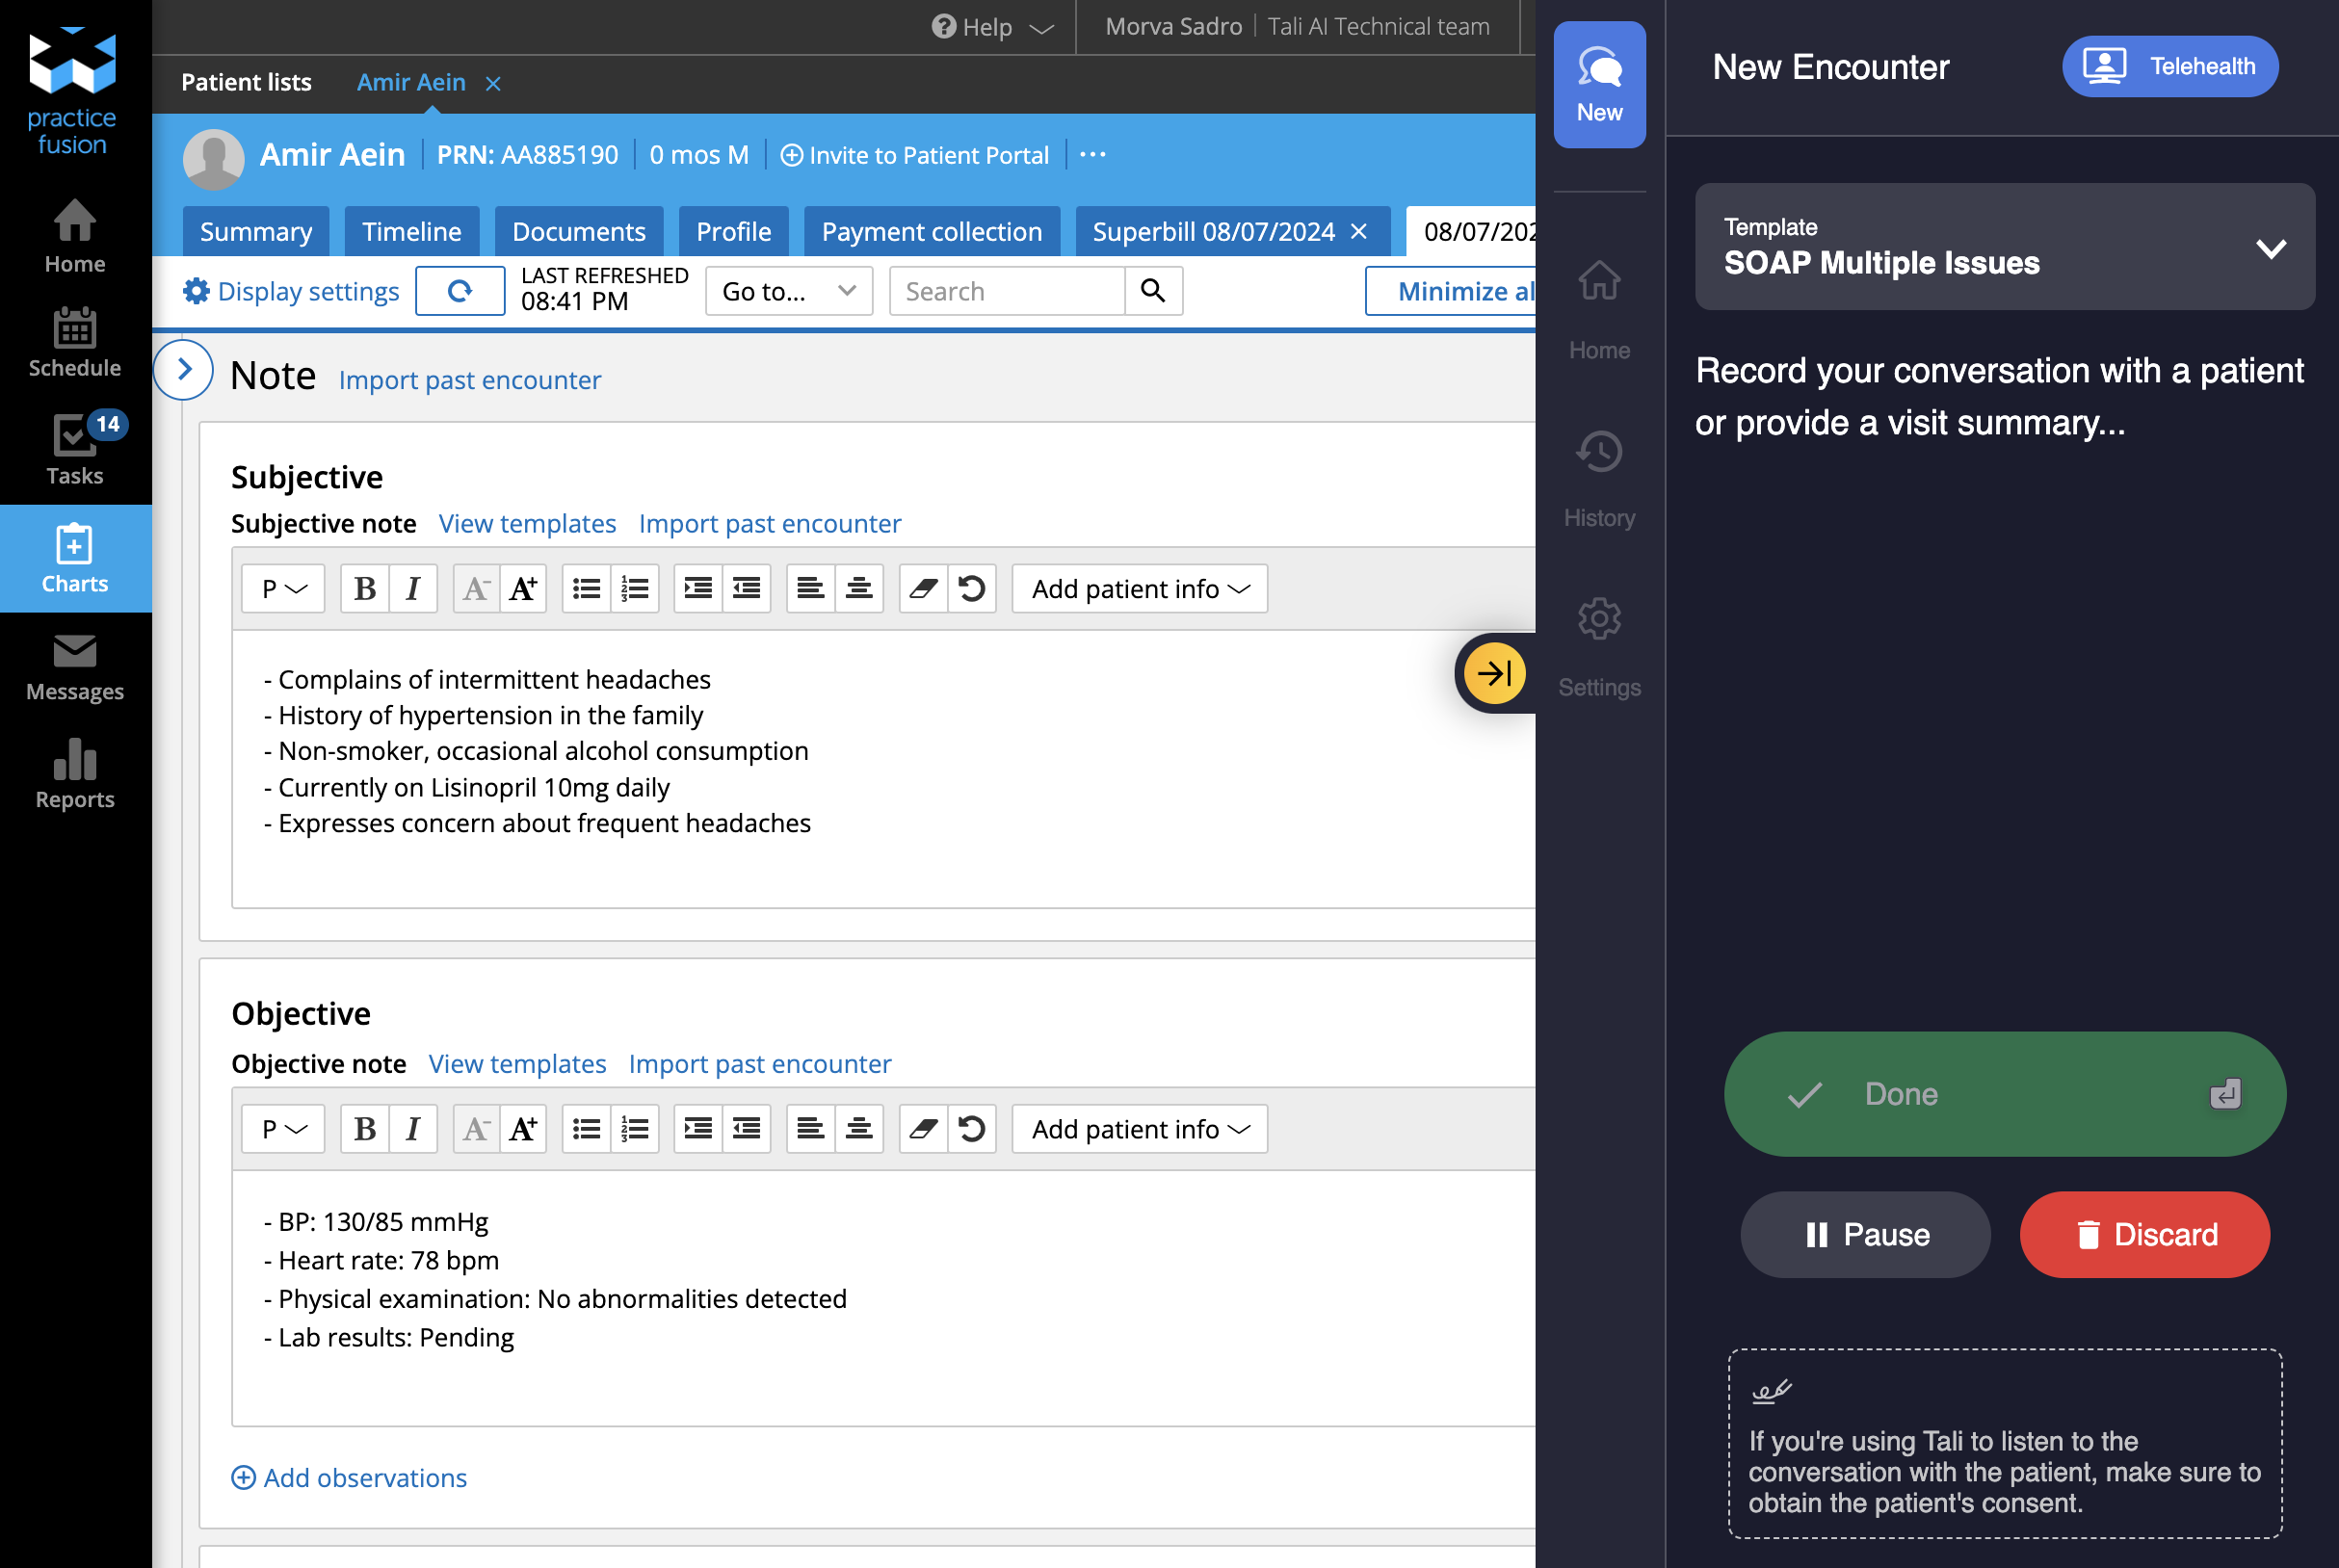Select Charts in the left sidebar
Image resolution: width=2339 pixels, height=1568 pixels.
click(x=75, y=558)
